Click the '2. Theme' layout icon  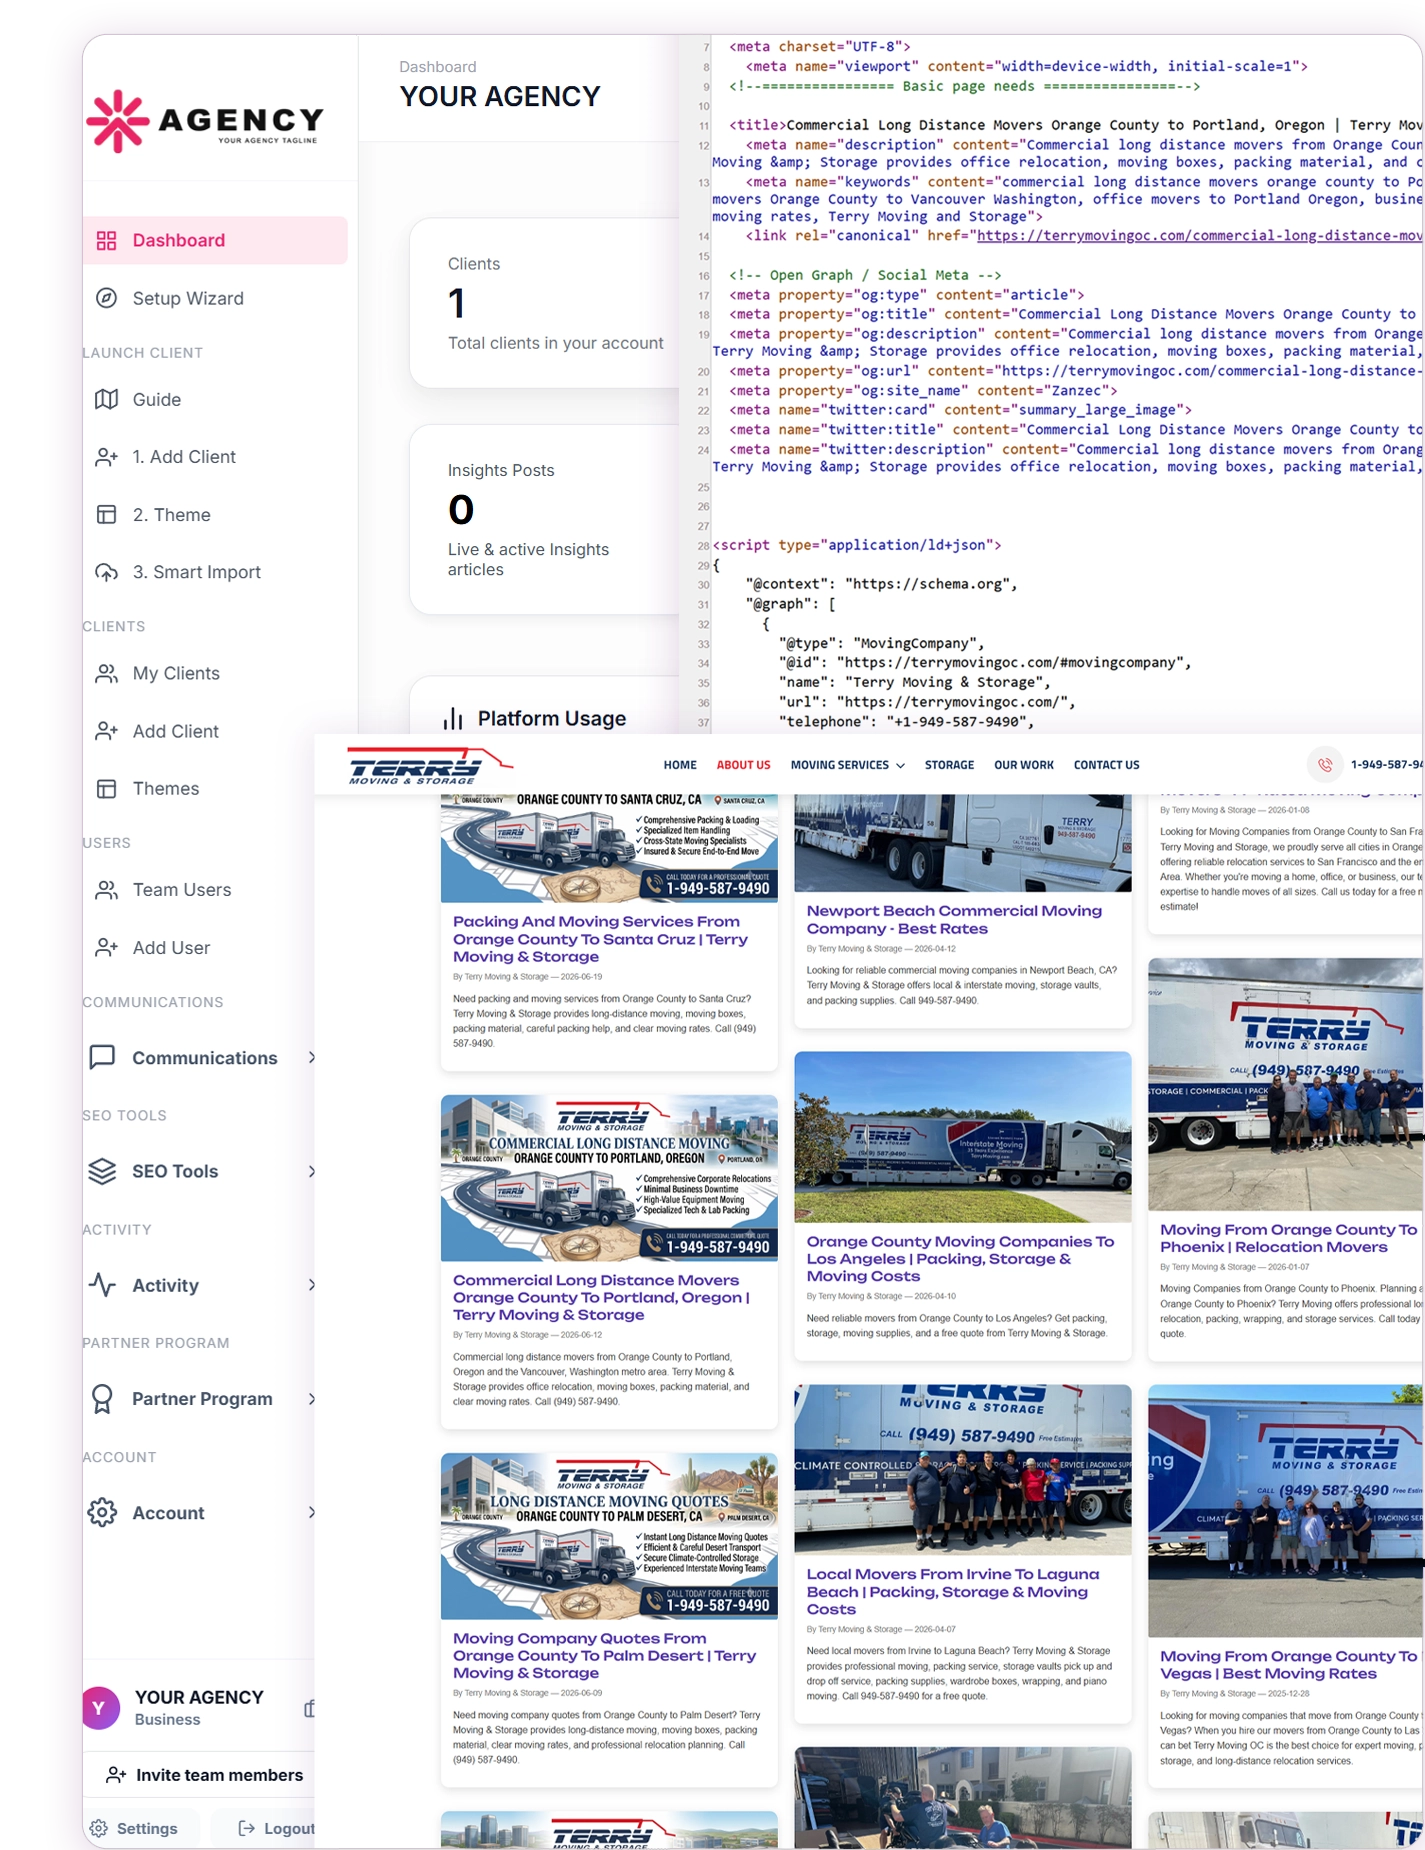(106, 515)
